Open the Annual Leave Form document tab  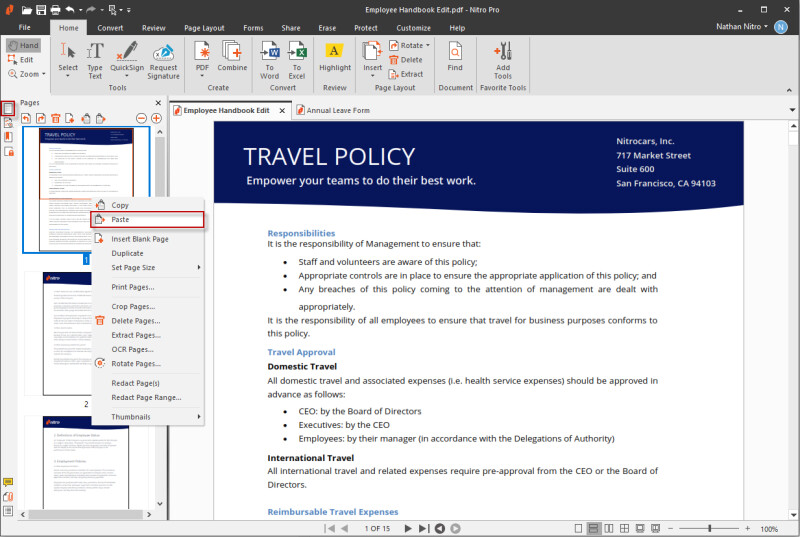[x=338, y=110]
